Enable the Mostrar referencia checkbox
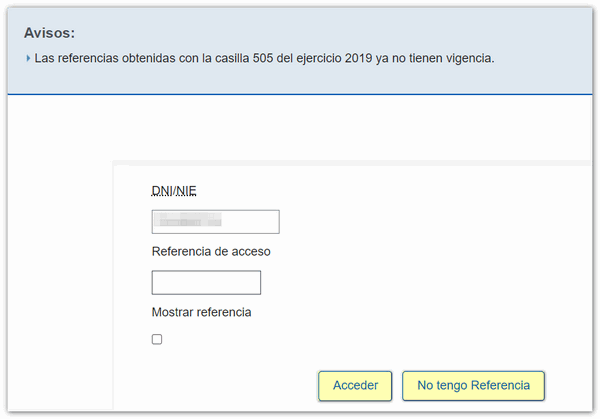The height and width of the screenshot is (419, 600). (157, 339)
